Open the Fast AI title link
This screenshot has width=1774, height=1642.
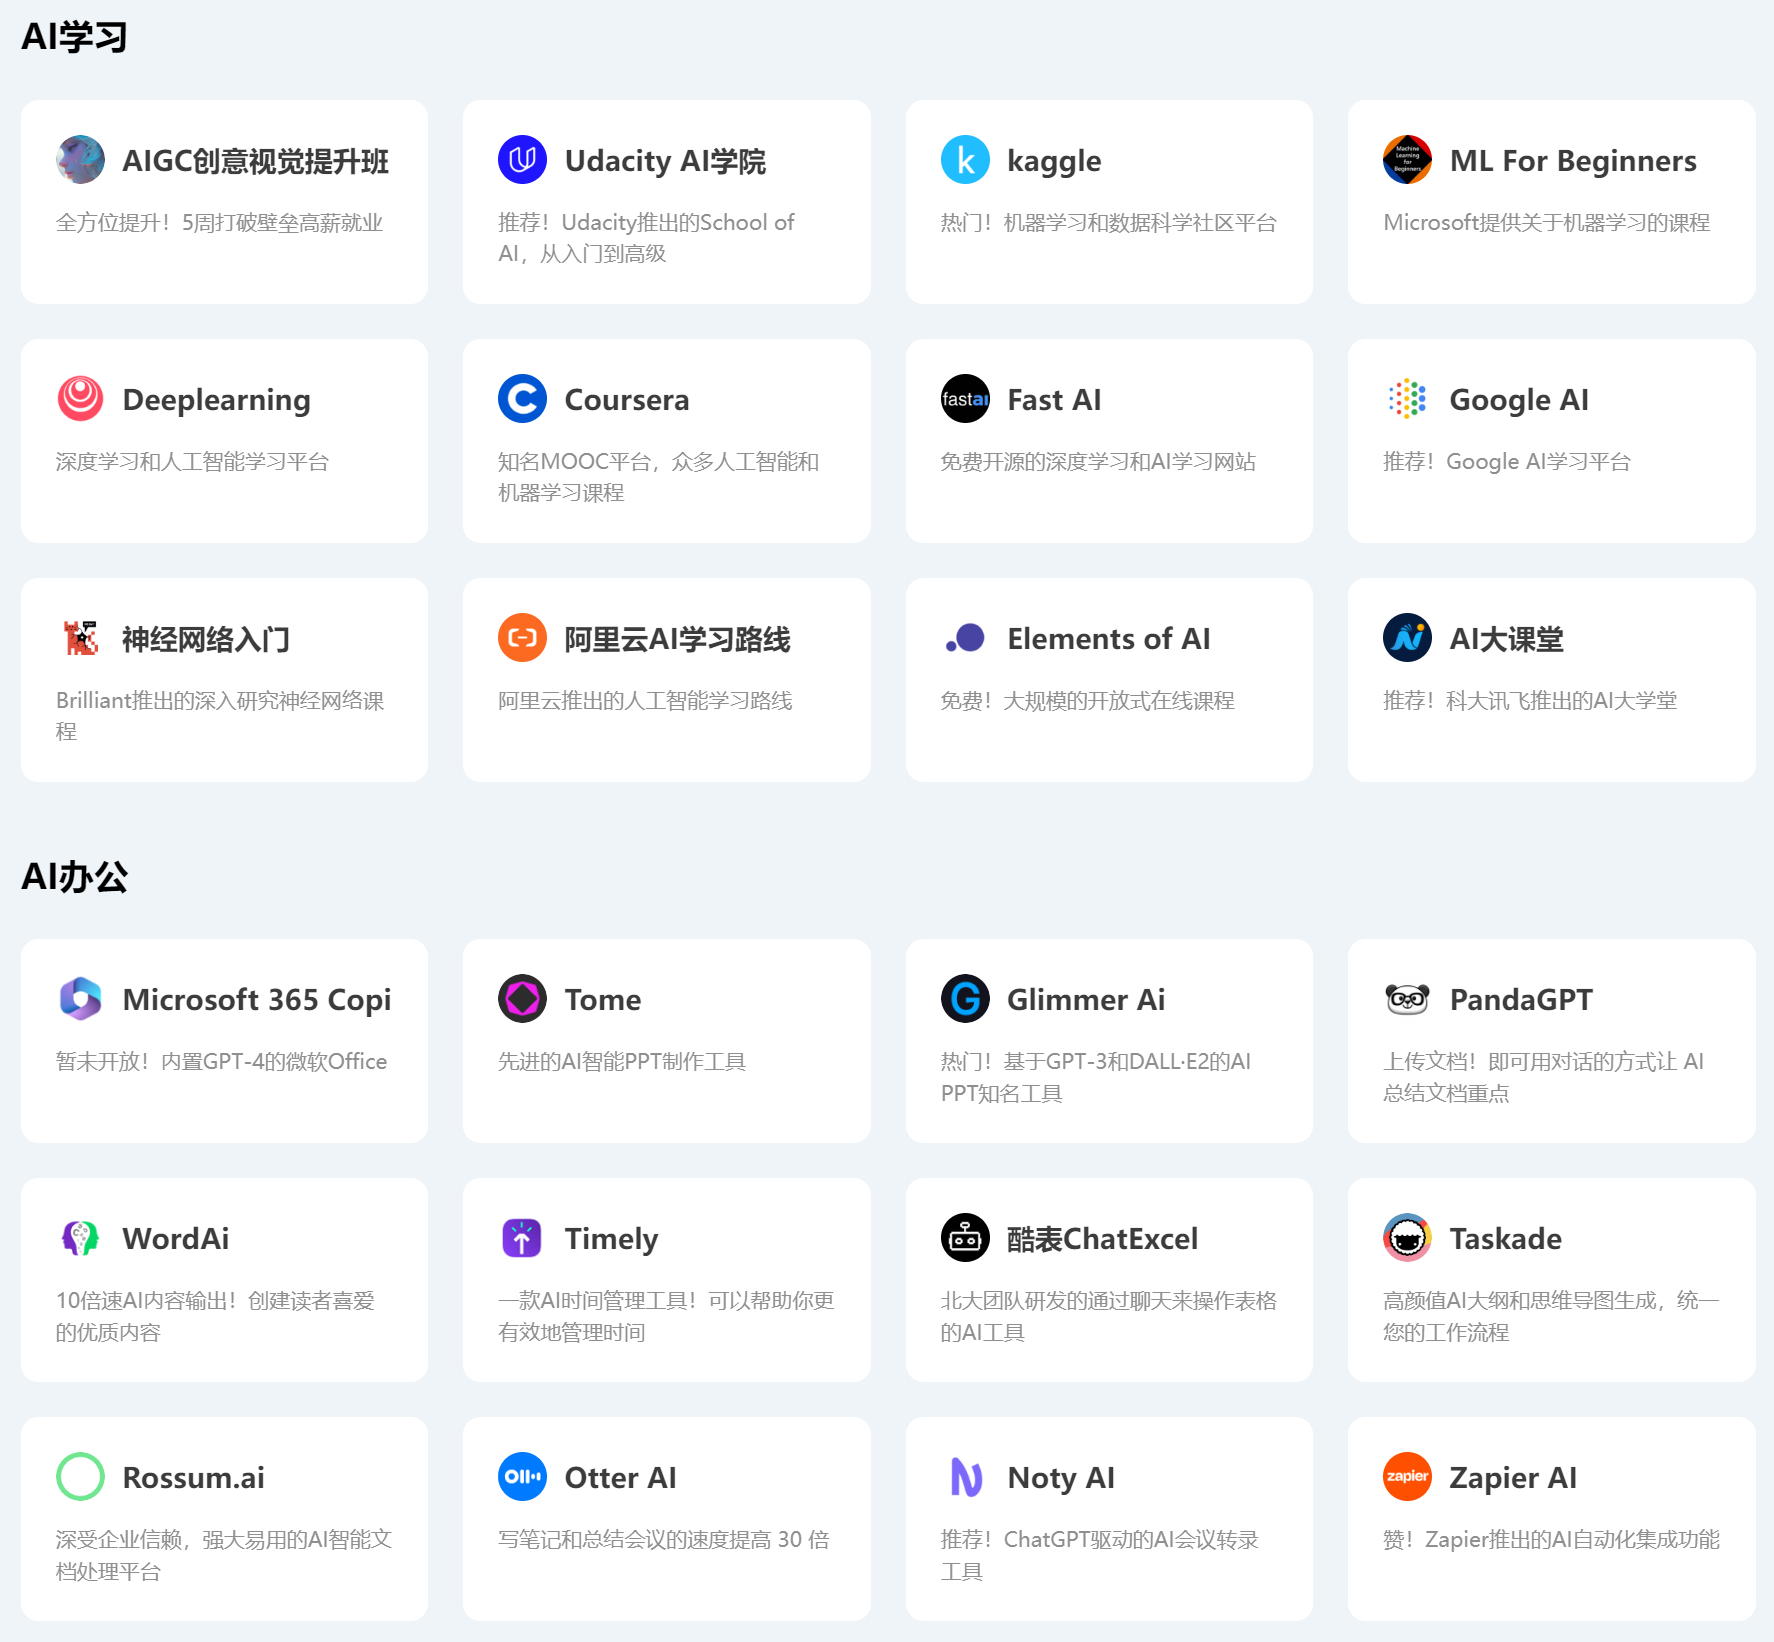(1054, 400)
